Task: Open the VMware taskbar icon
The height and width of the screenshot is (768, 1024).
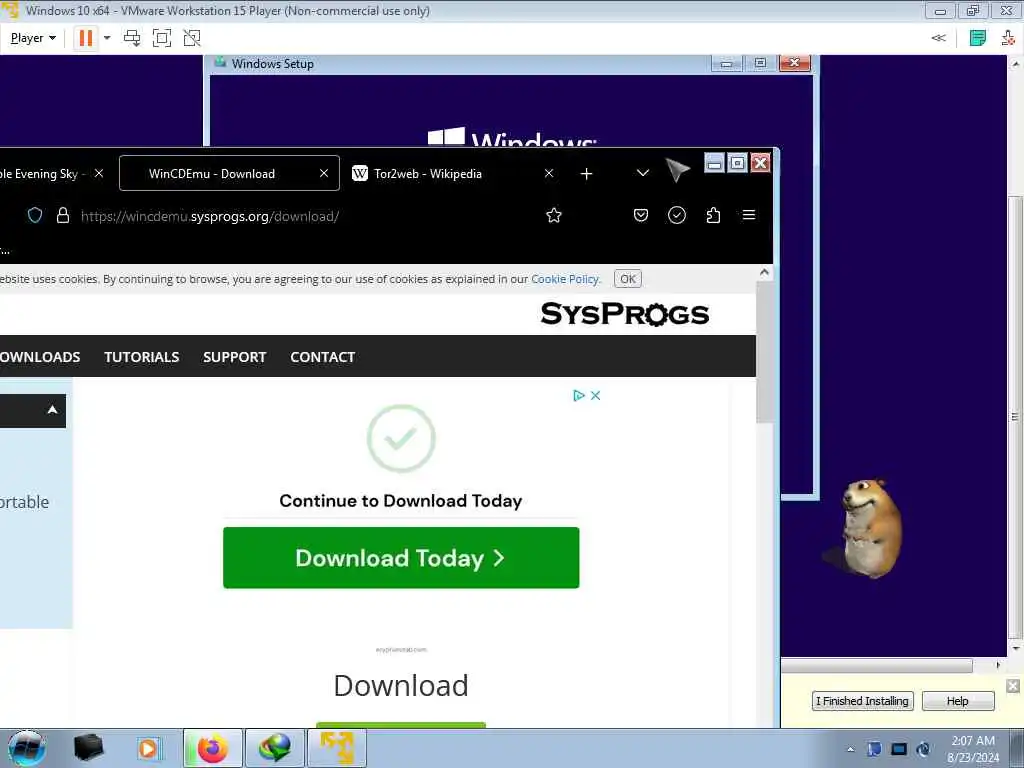Action: [336, 748]
